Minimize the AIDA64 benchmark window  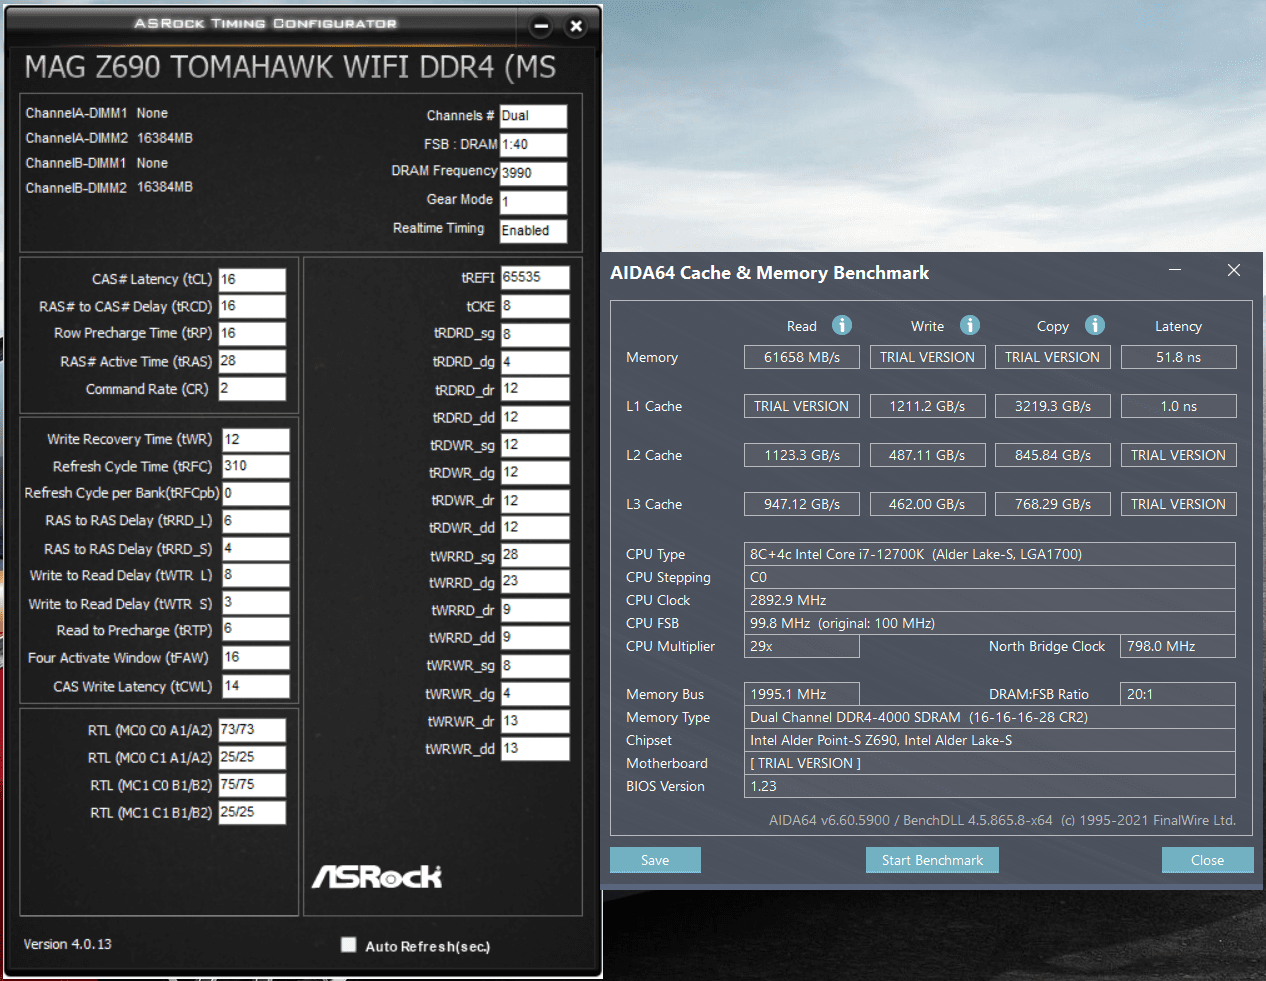coord(1175,270)
